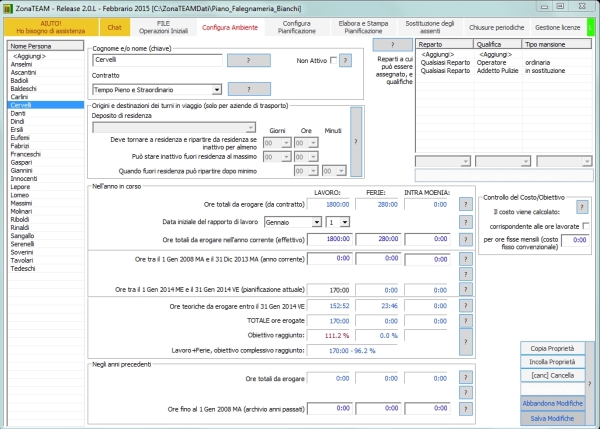The width and height of the screenshot is (600, 429).
Task: Open the Qualifica dropdown below the table
Action: coord(503,161)
